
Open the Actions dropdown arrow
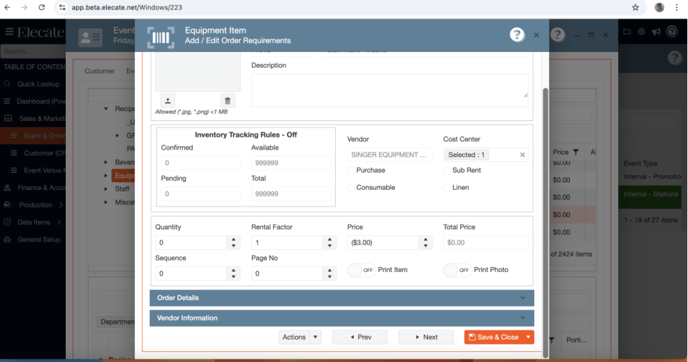[315, 337]
